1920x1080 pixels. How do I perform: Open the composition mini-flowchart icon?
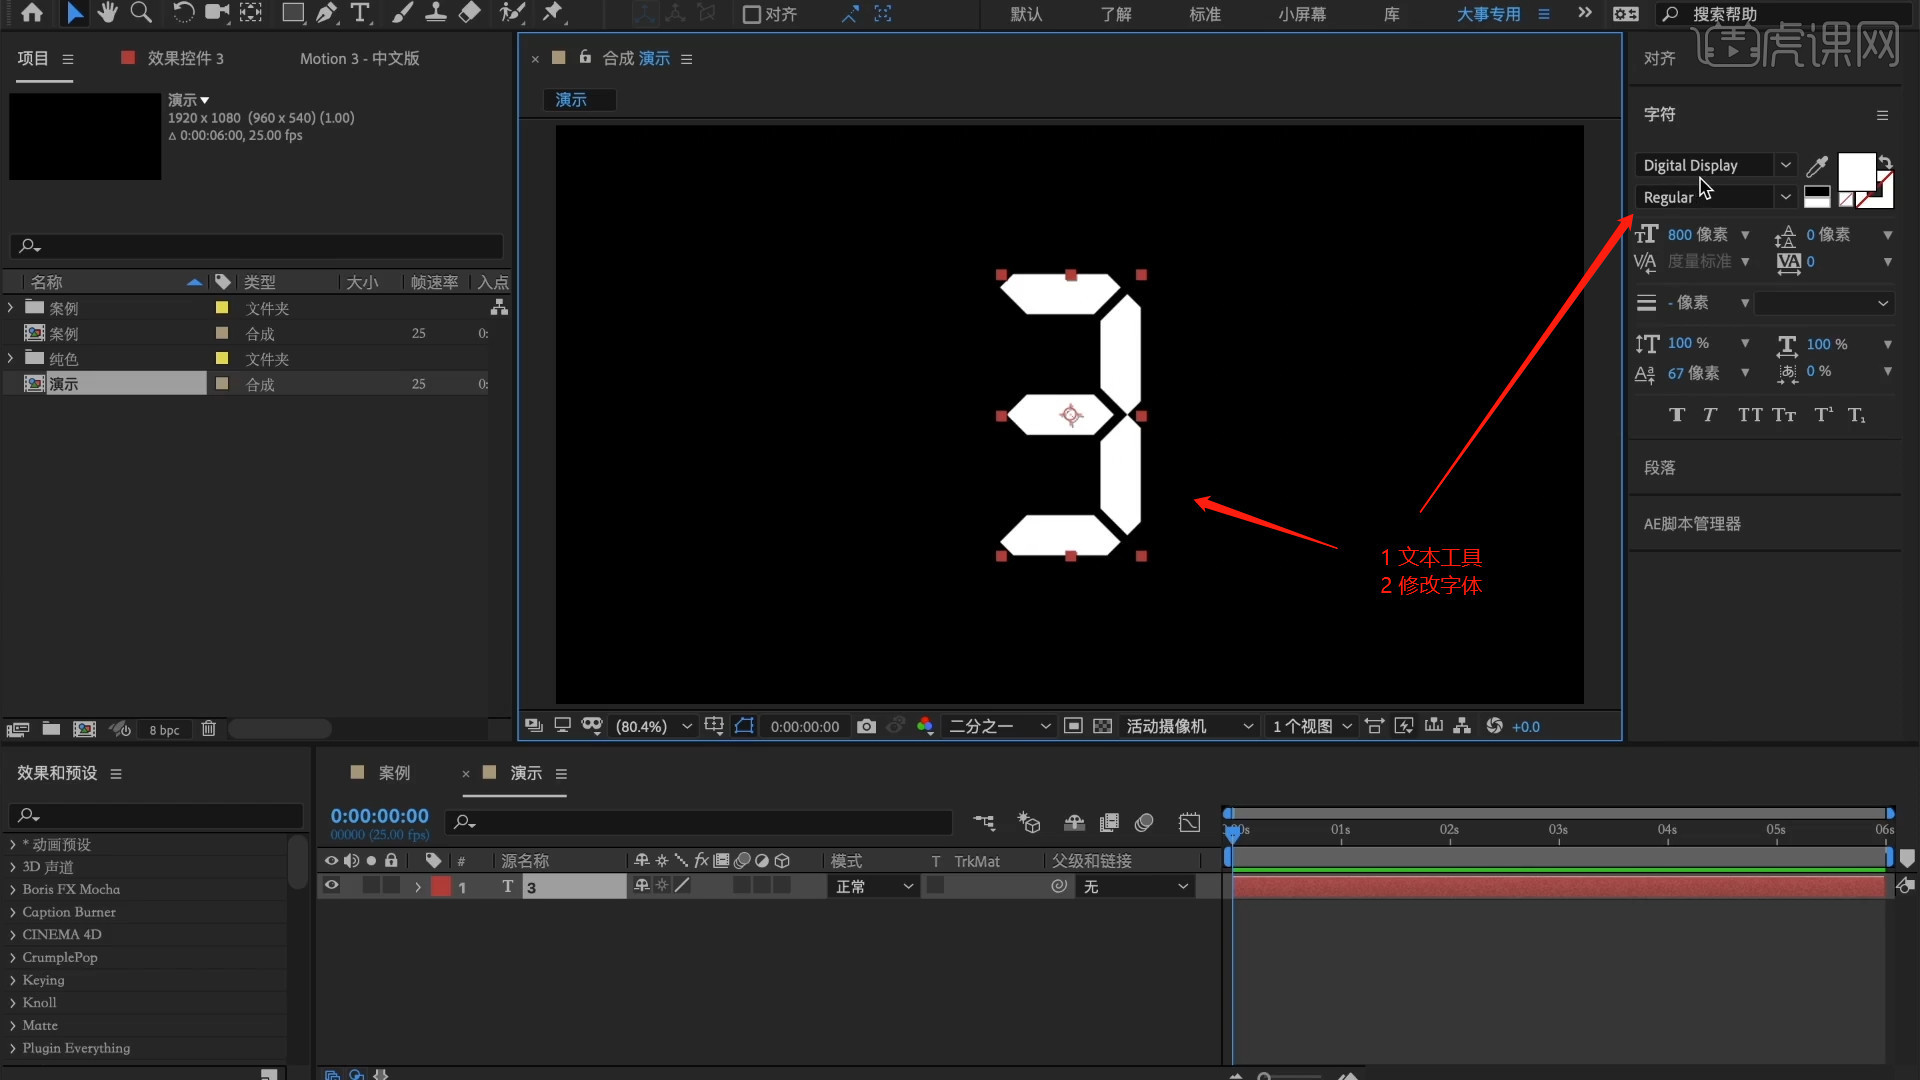pyautogui.click(x=984, y=822)
